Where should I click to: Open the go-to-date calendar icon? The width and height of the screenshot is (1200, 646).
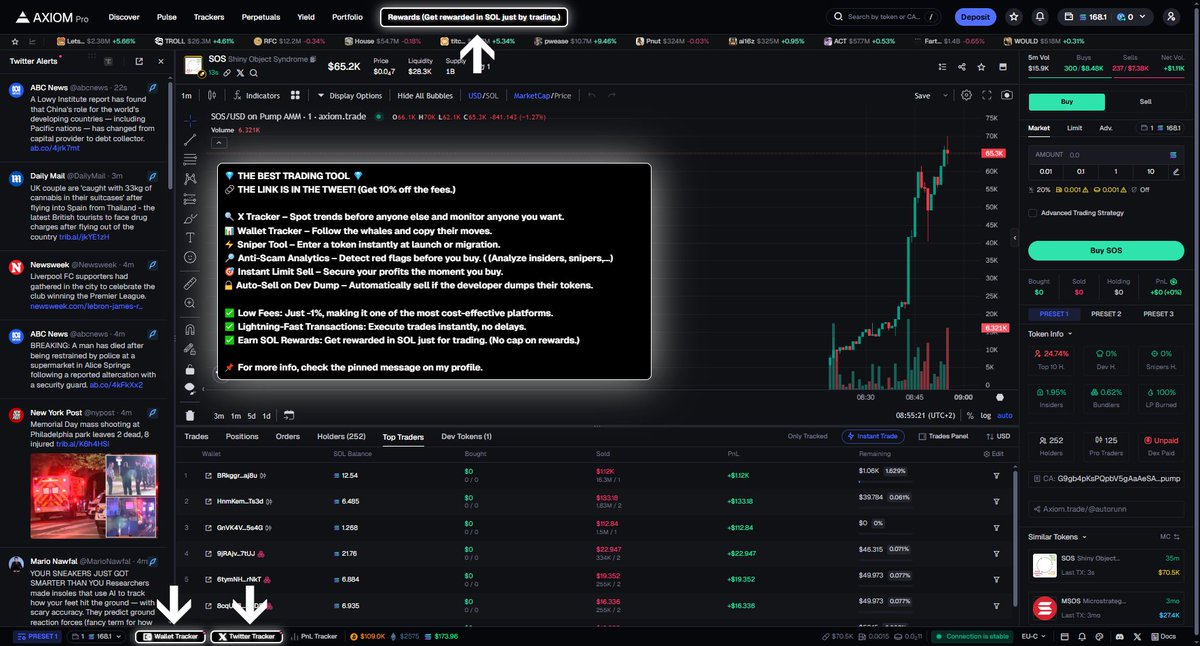point(288,415)
